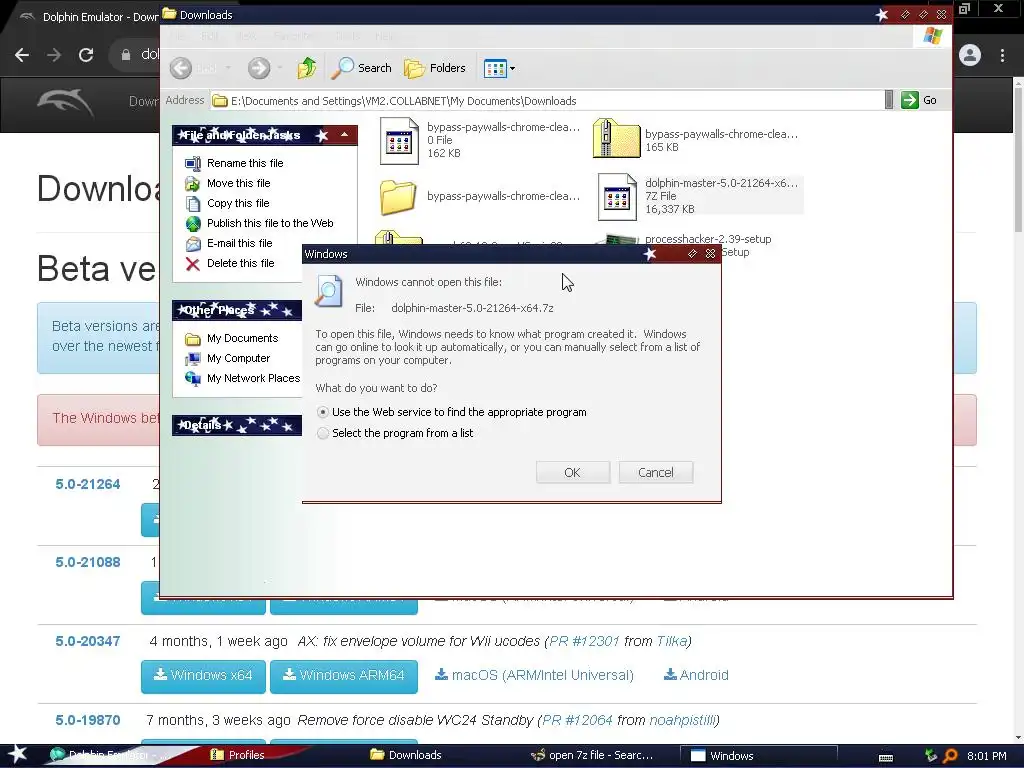Click Chrome forward arrow button
The width and height of the screenshot is (1024, 768).
pyautogui.click(x=54, y=55)
